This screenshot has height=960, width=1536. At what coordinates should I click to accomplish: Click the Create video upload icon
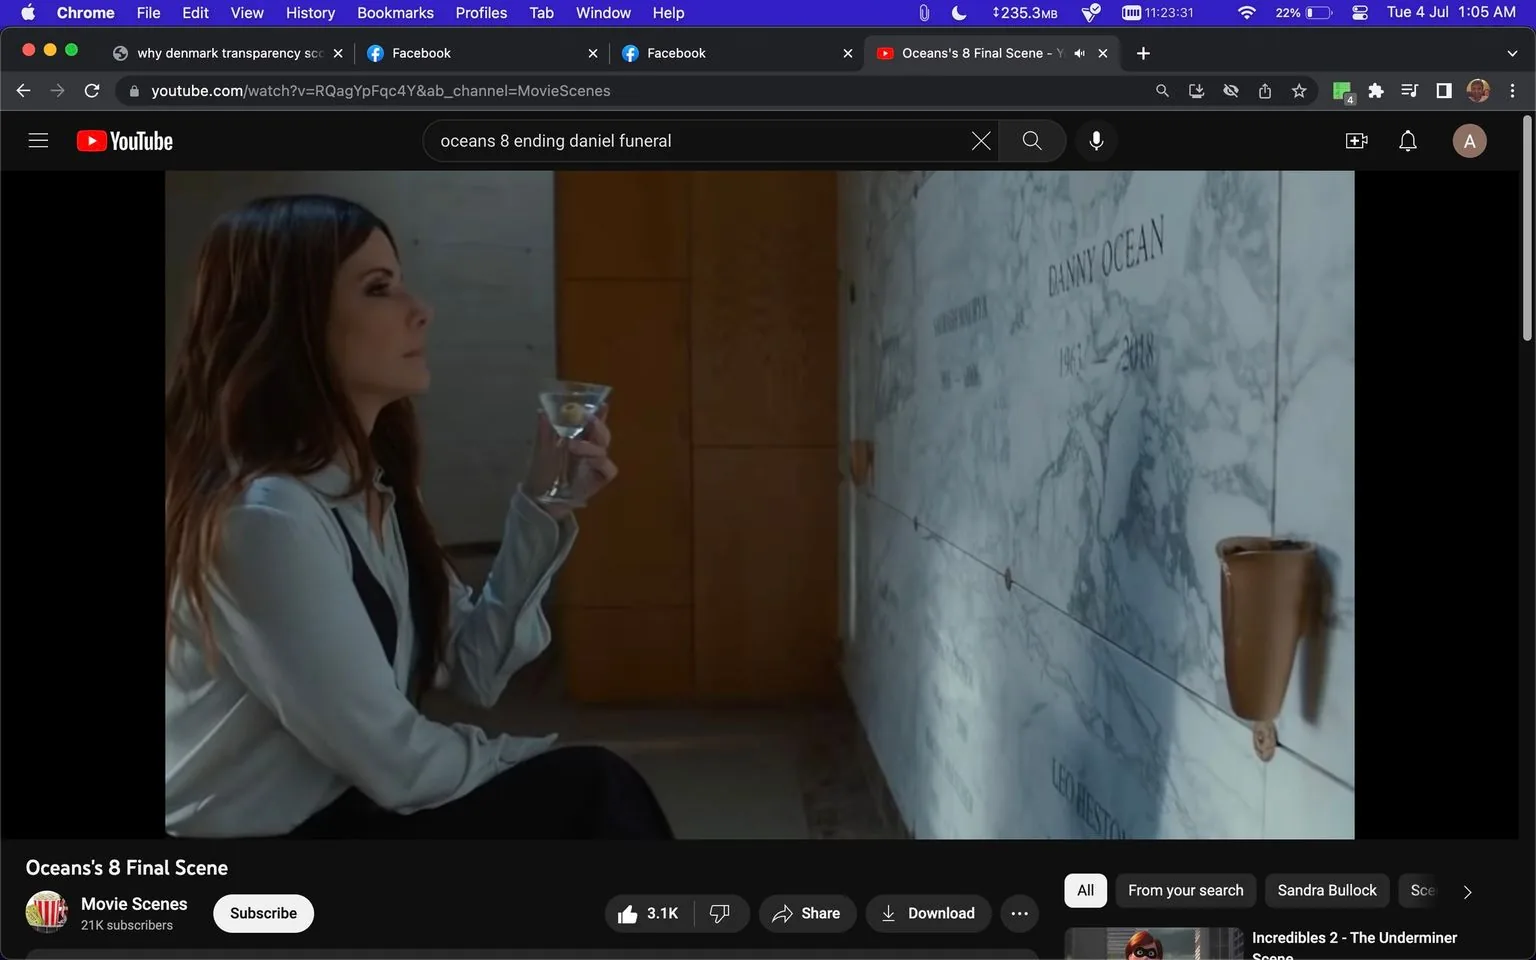pos(1356,140)
